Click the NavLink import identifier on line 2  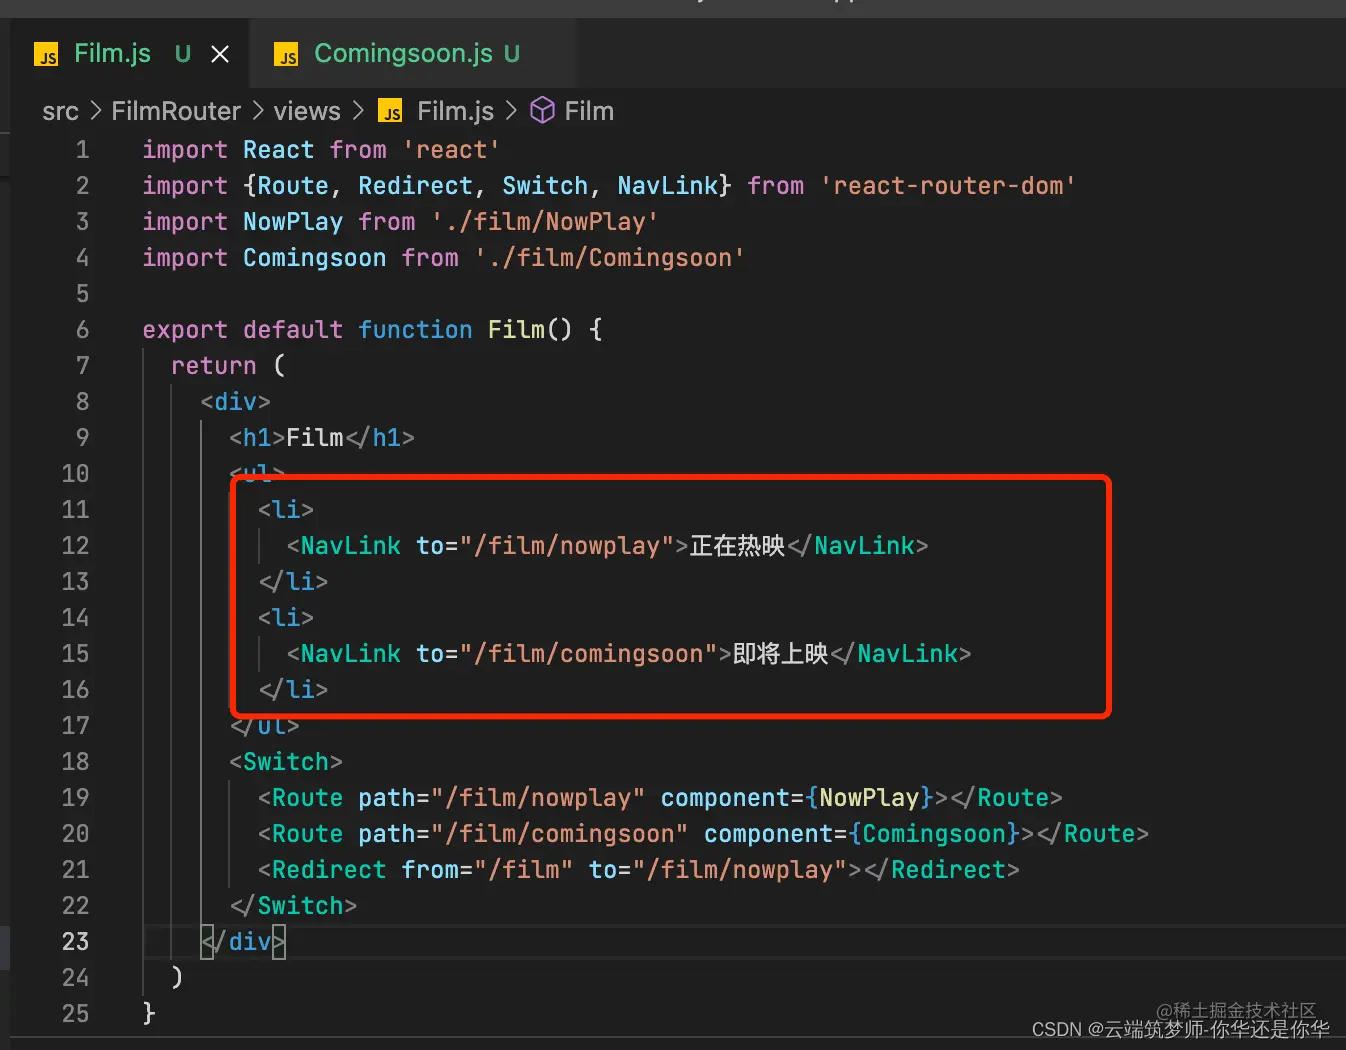667,186
